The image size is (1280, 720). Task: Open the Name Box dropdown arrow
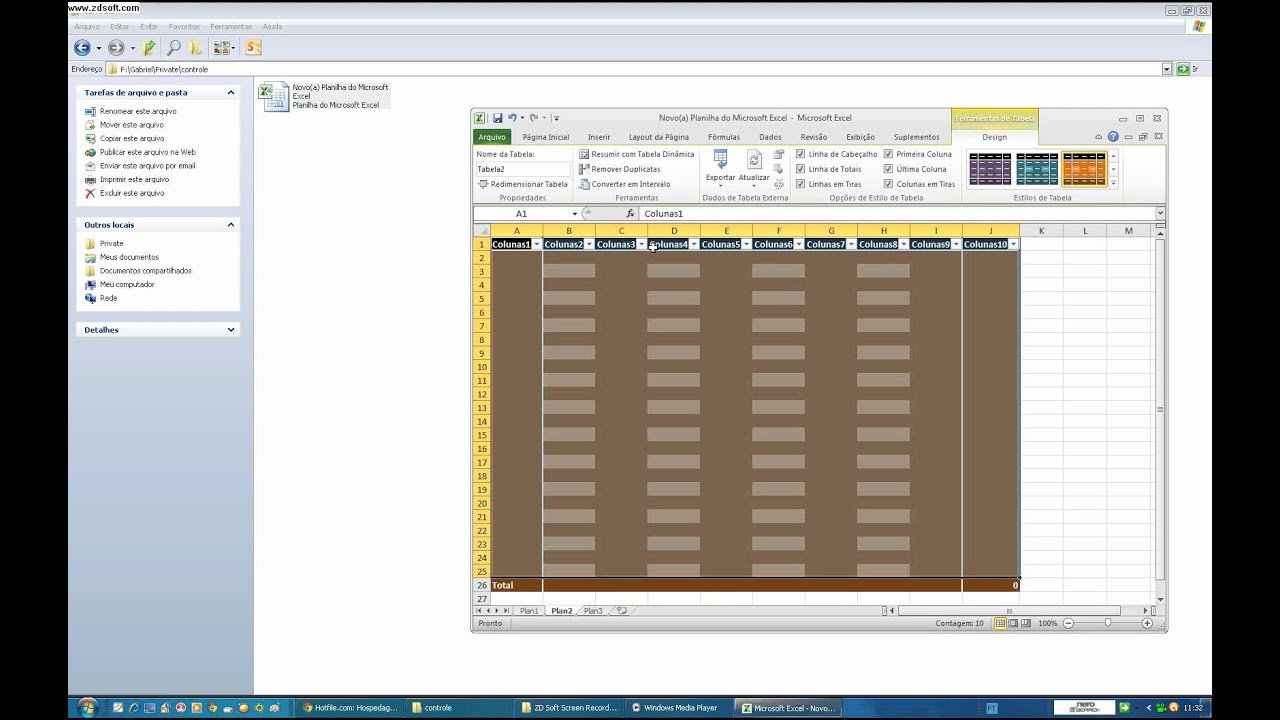[574, 213]
